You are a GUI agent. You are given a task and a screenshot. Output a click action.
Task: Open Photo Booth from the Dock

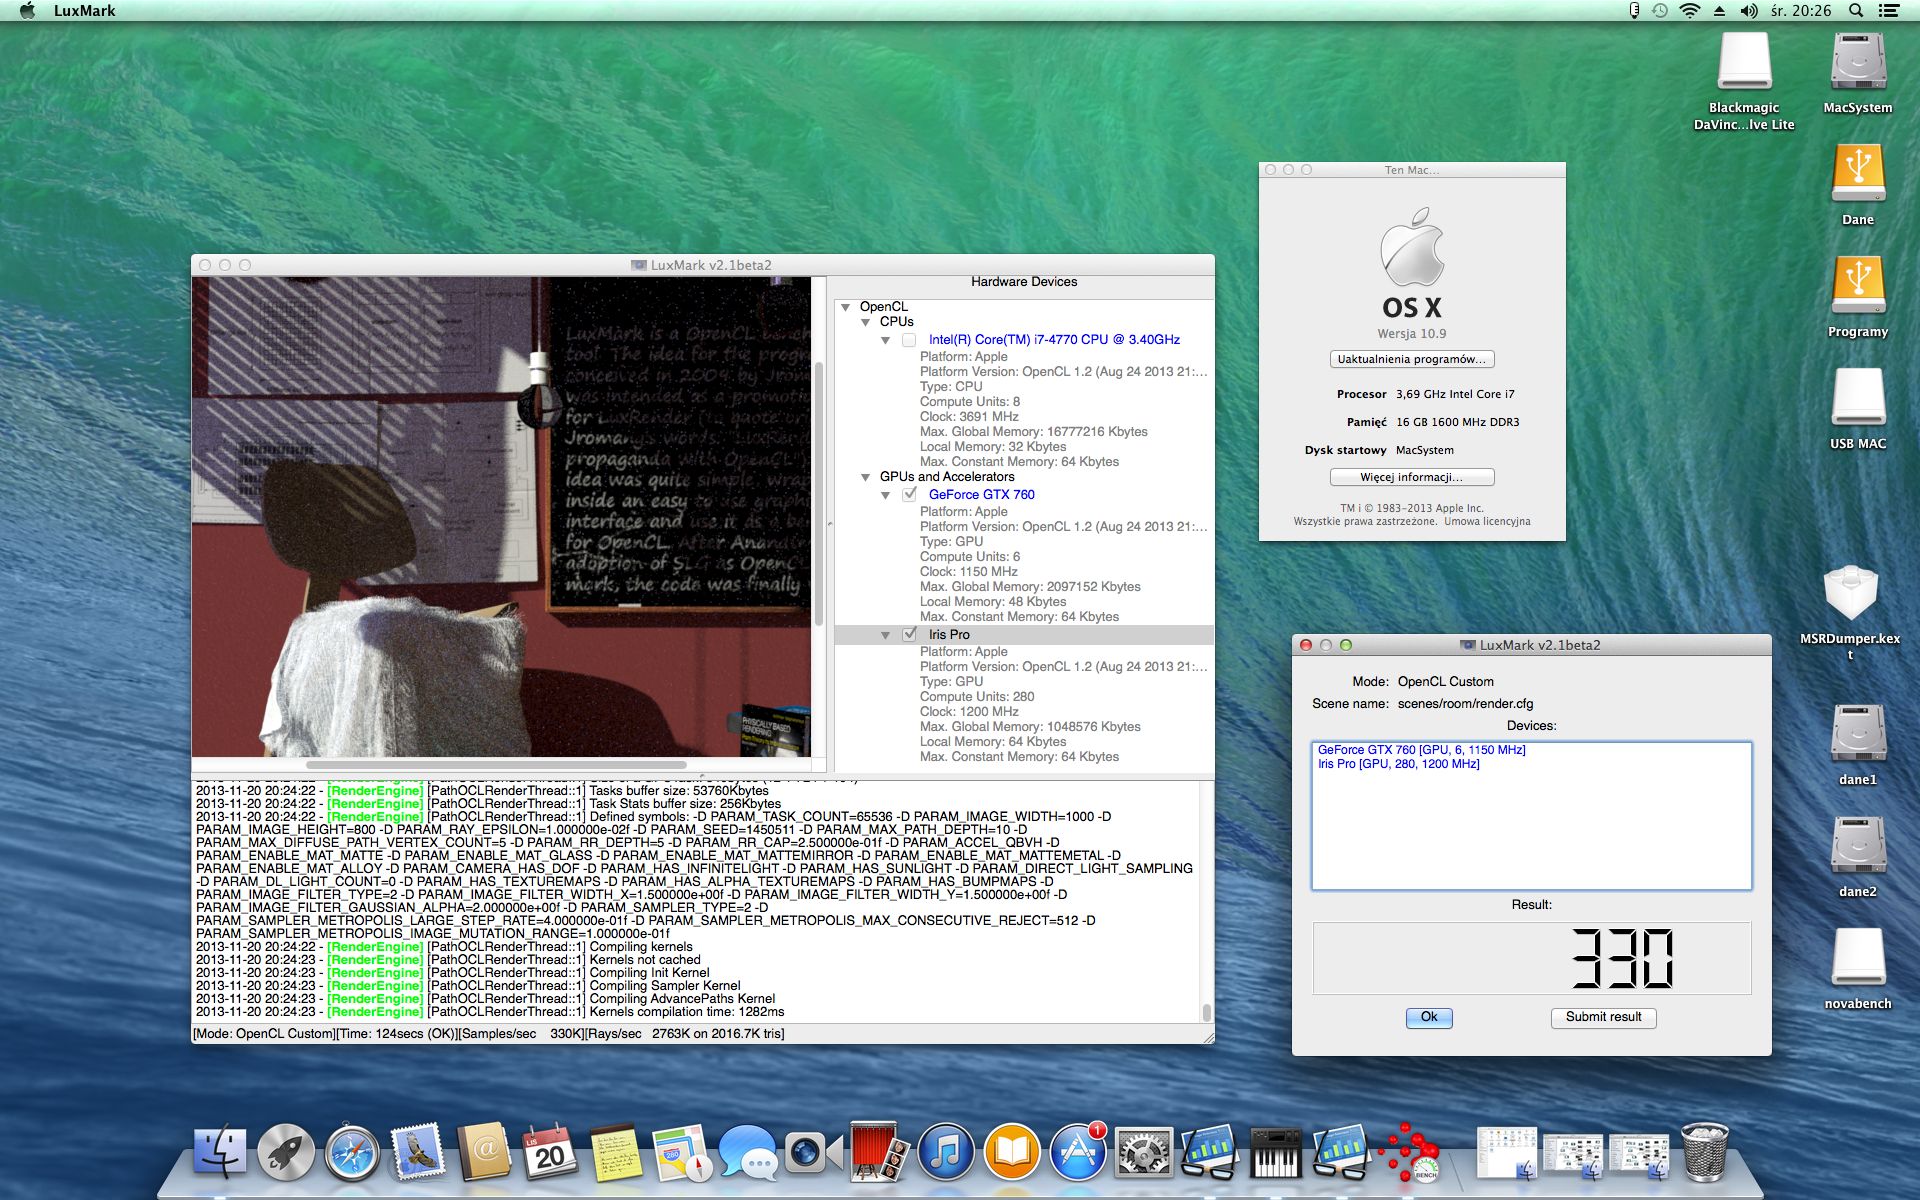point(880,1150)
